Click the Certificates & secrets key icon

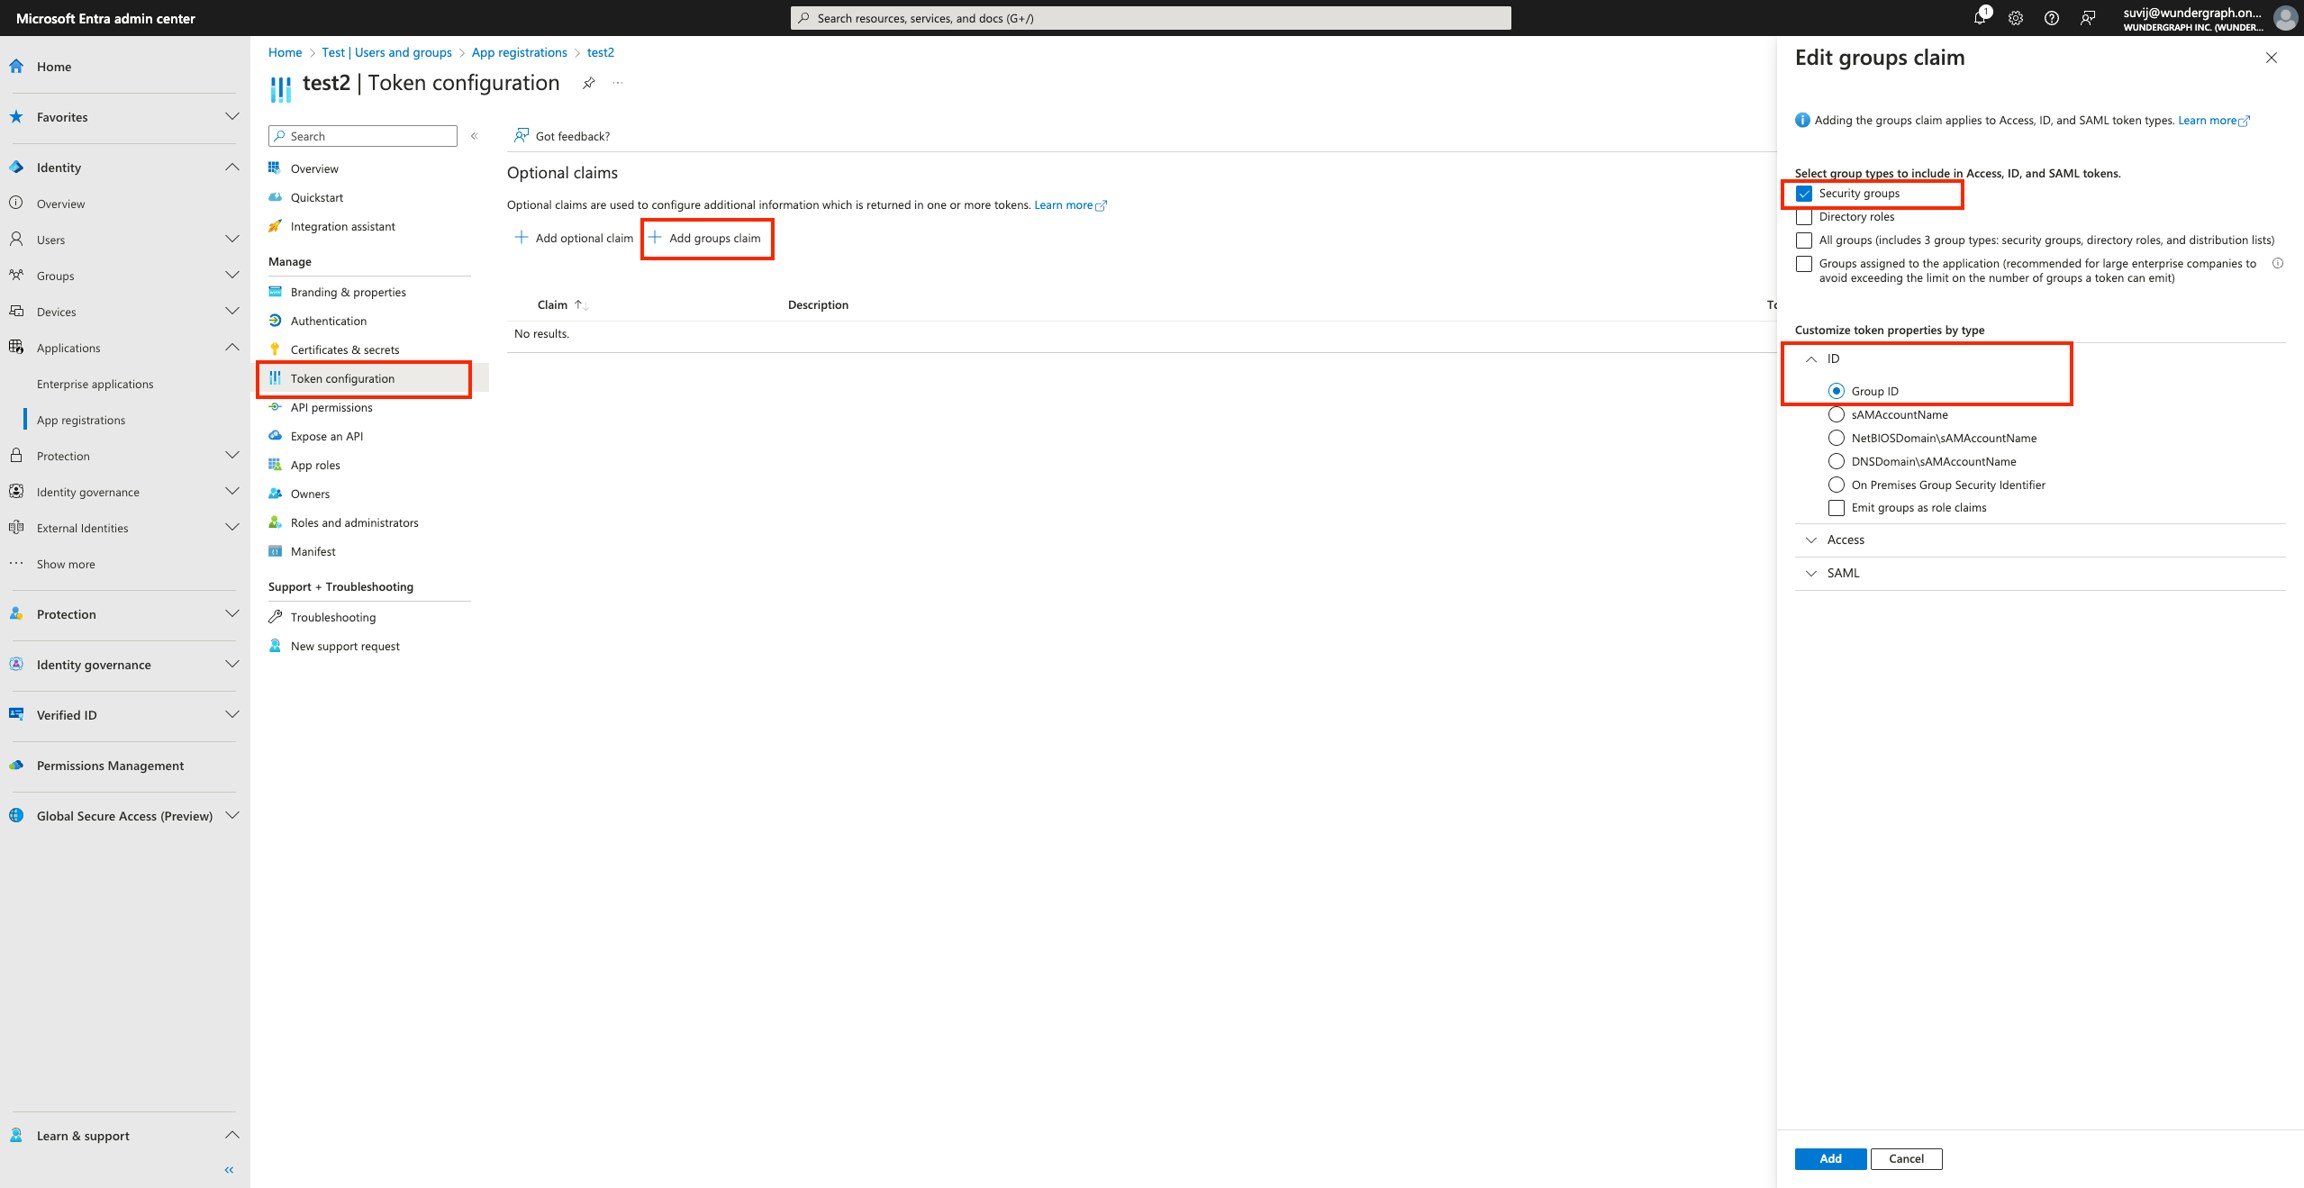(276, 349)
